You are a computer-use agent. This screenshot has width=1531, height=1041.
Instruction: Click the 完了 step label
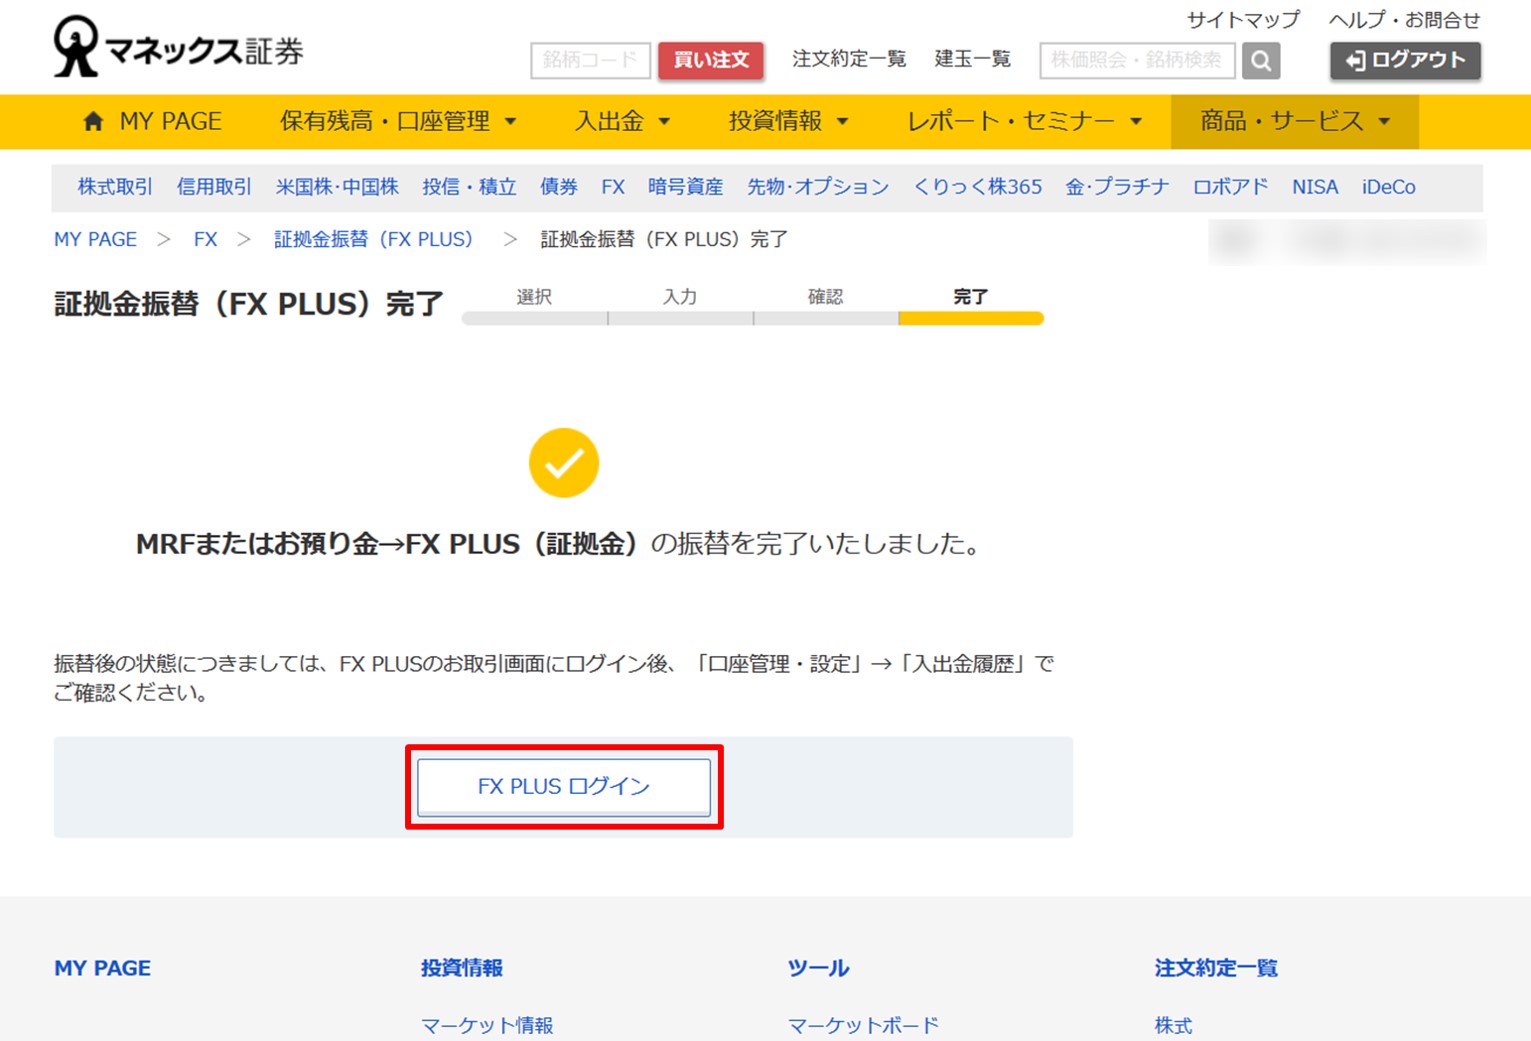click(971, 297)
